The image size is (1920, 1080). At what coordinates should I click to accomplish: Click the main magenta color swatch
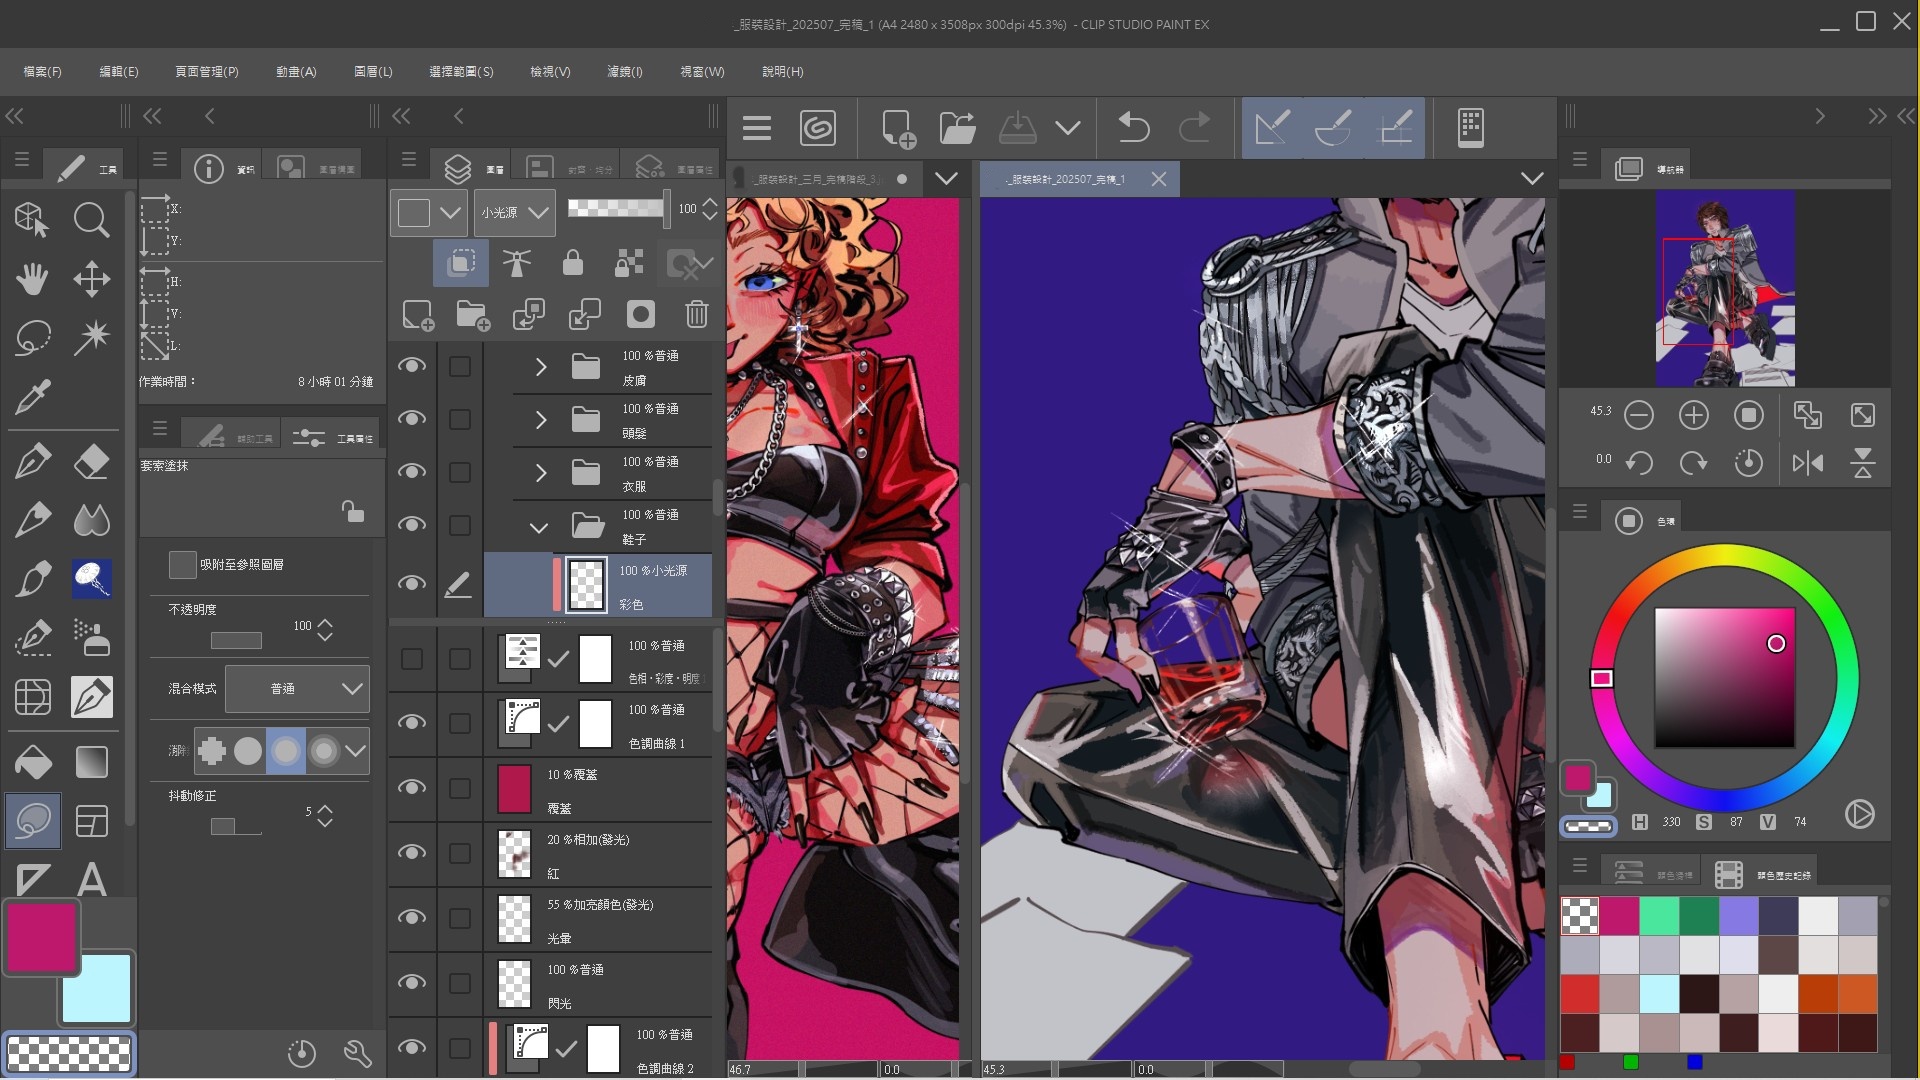pos(42,937)
